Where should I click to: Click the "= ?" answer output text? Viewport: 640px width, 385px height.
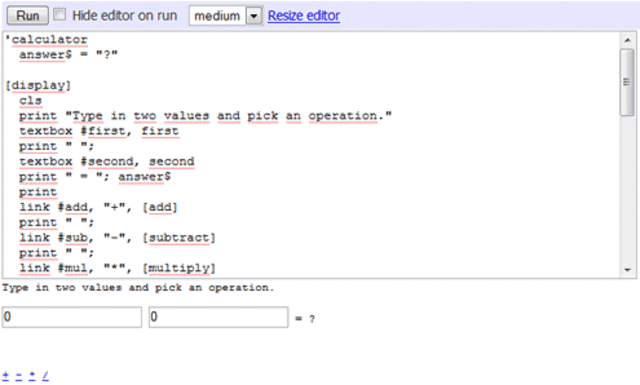click(x=305, y=319)
